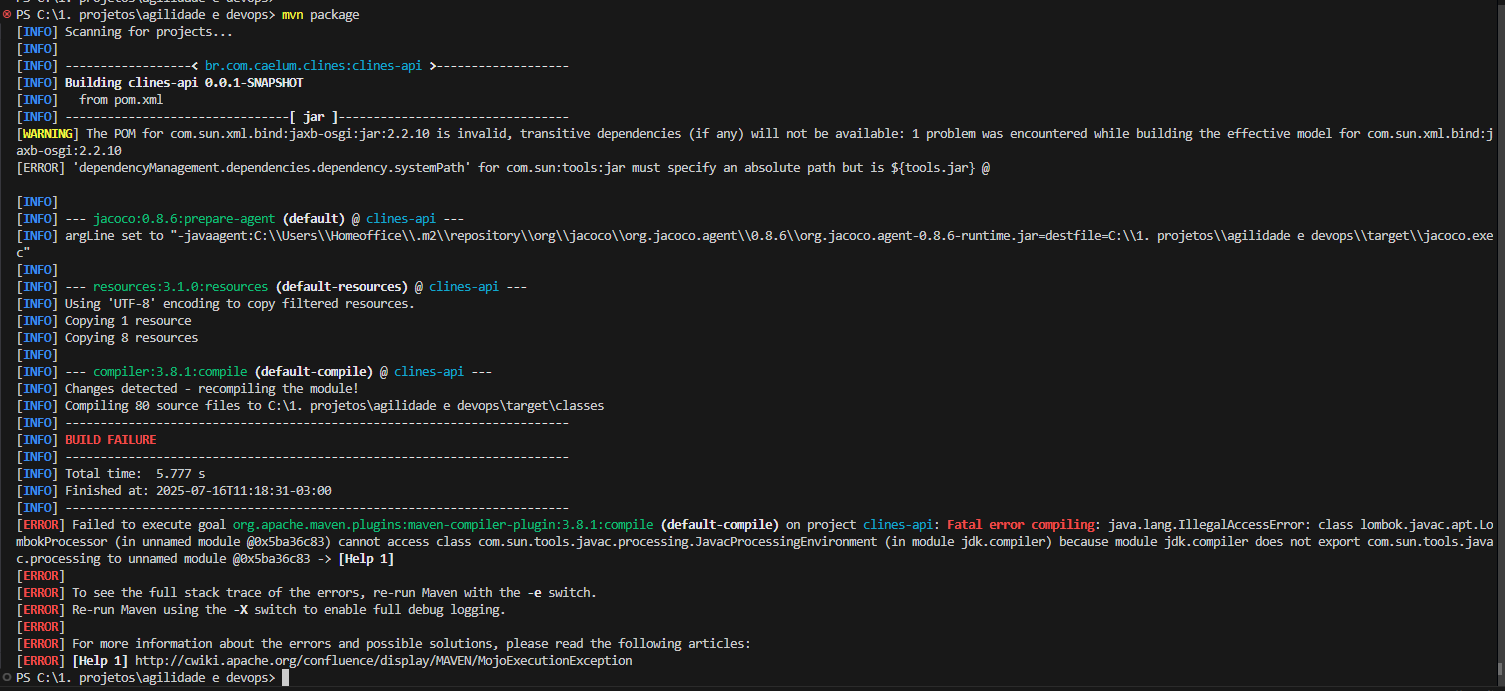Image resolution: width=1505 pixels, height=691 pixels.
Task: Click the red "Fatal error compiling" text
Action: [x=1021, y=525]
